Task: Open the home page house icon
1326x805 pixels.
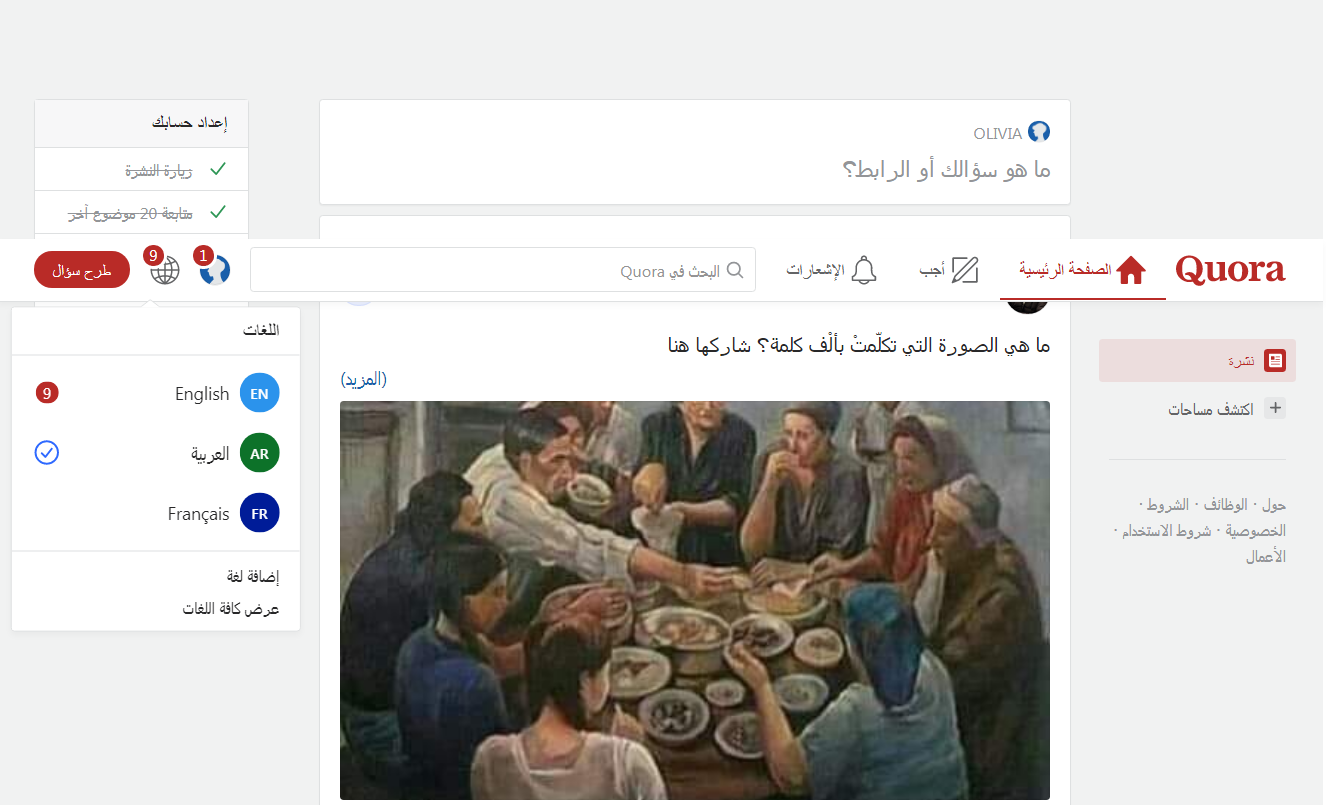Action: (x=1131, y=270)
